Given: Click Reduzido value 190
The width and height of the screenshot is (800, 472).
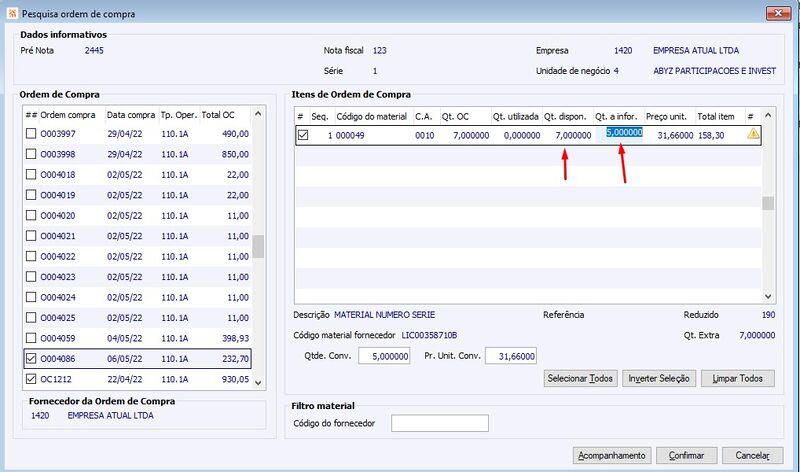Looking at the screenshot, I should (768, 315).
